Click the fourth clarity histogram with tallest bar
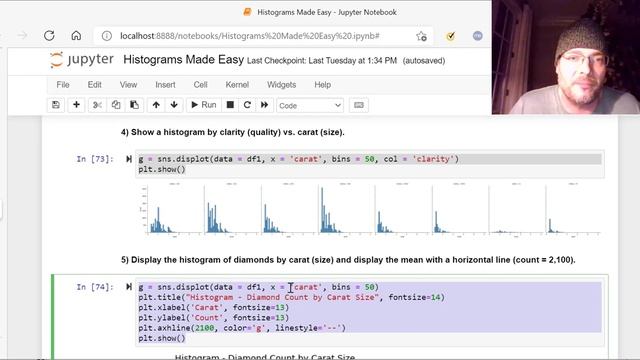This screenshot has width=640, height=360. 344,210
